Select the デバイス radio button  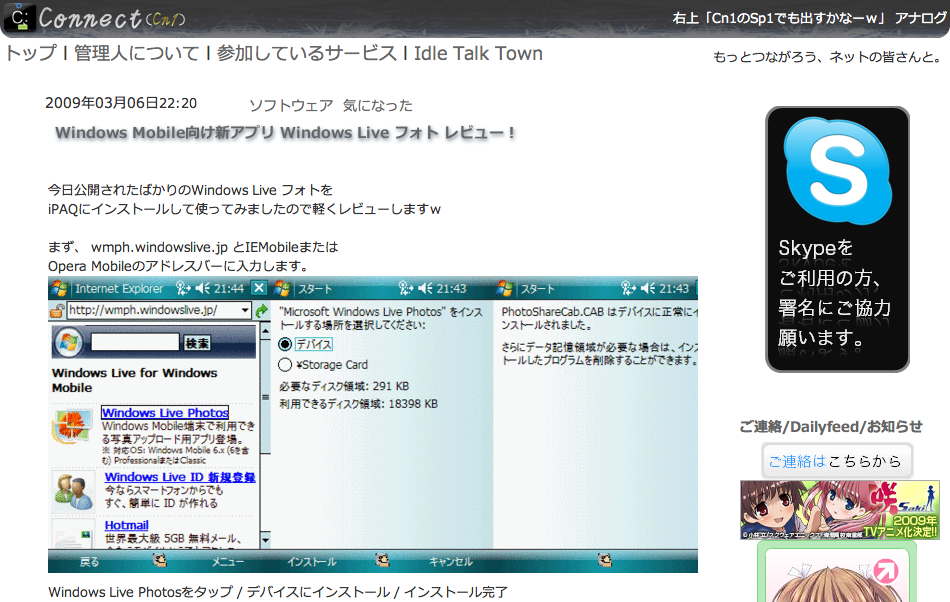[285, 344]
